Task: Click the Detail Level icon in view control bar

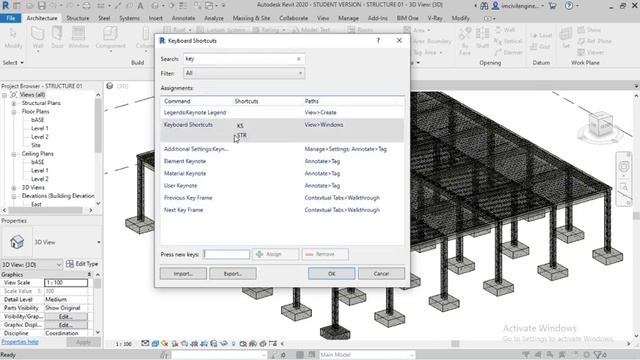Action: pyautogui.click(x=145, y=344)
